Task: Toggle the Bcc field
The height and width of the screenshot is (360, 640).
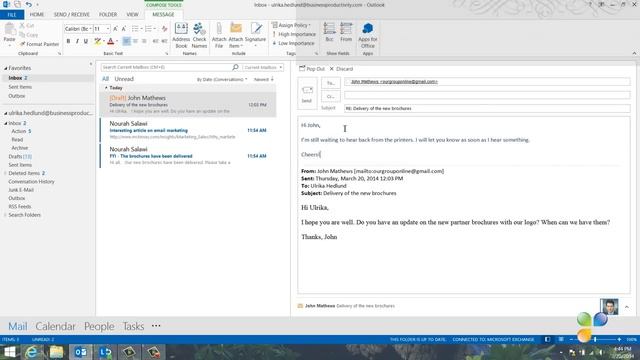Action: pos(329,33)
